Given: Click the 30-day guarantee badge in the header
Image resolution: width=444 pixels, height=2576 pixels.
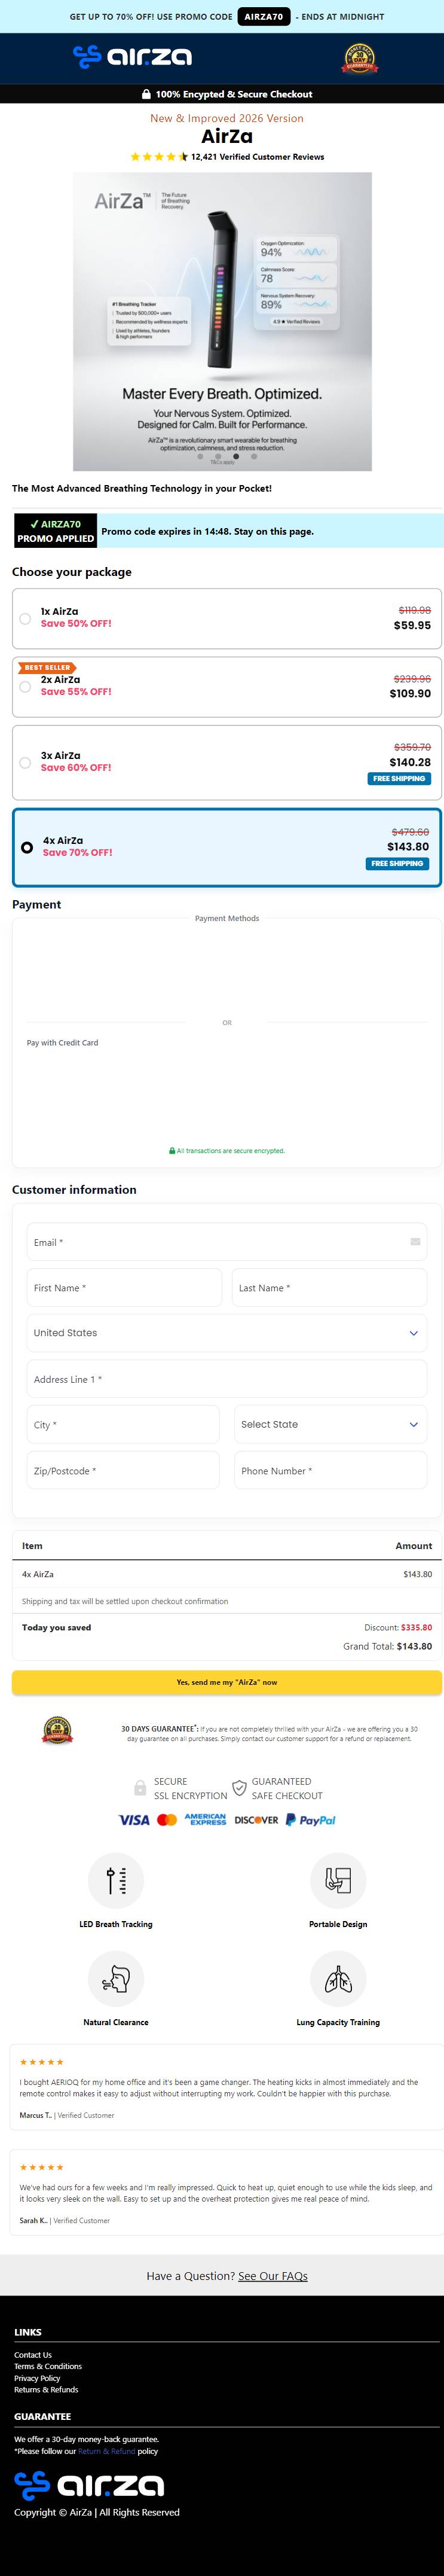Looking at the screenshot, I should tap(360, 59).
